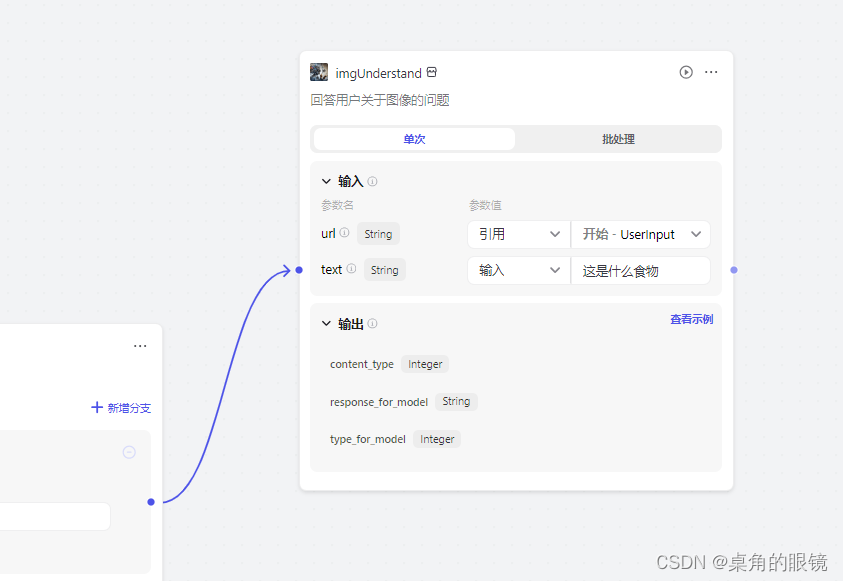Viewport: 843px width, 581px height.
Task: Collapse the left node using circle icon
Action: [x=128, y=452]
